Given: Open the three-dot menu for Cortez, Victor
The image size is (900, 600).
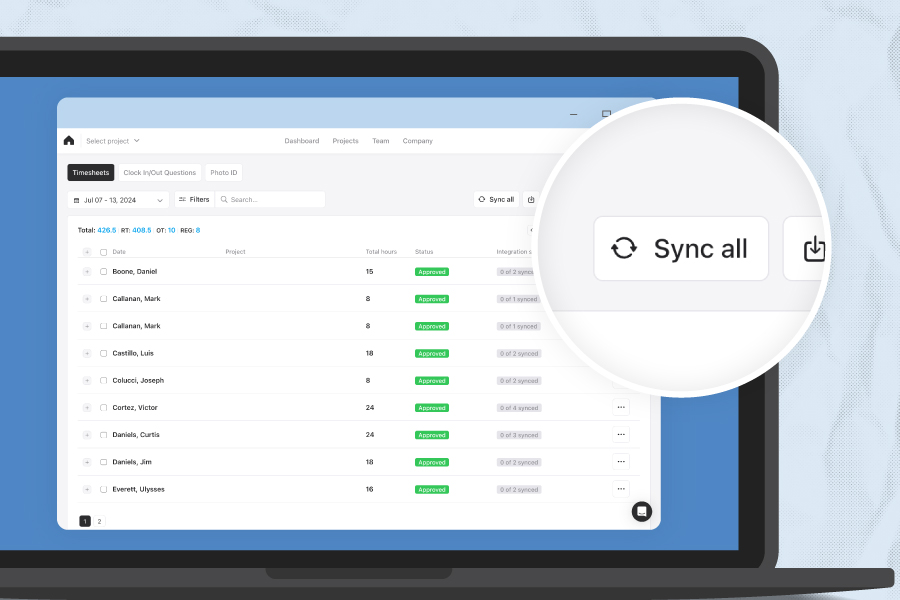Looking at the screenshot, I should 621,407.
